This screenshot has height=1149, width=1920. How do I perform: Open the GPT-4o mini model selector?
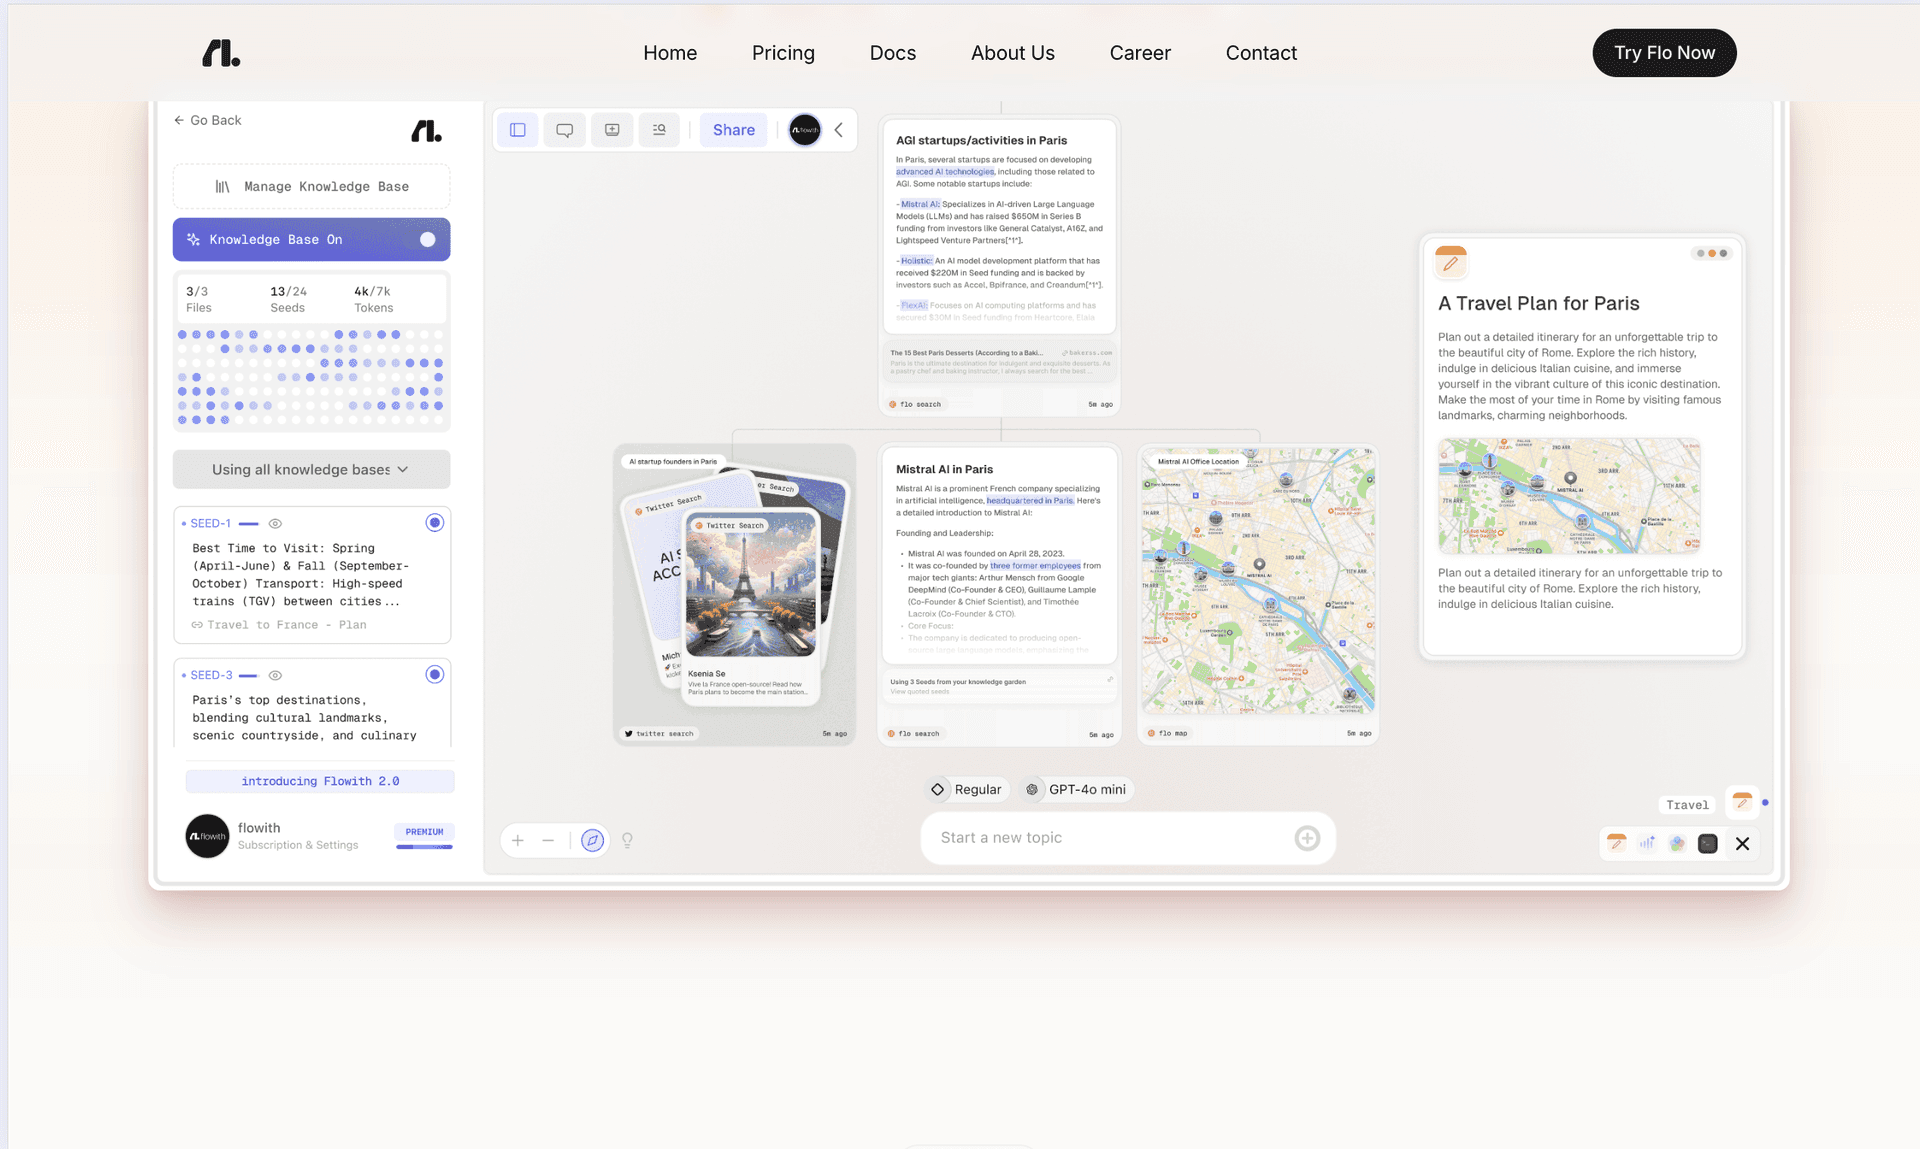[1076, 789]
